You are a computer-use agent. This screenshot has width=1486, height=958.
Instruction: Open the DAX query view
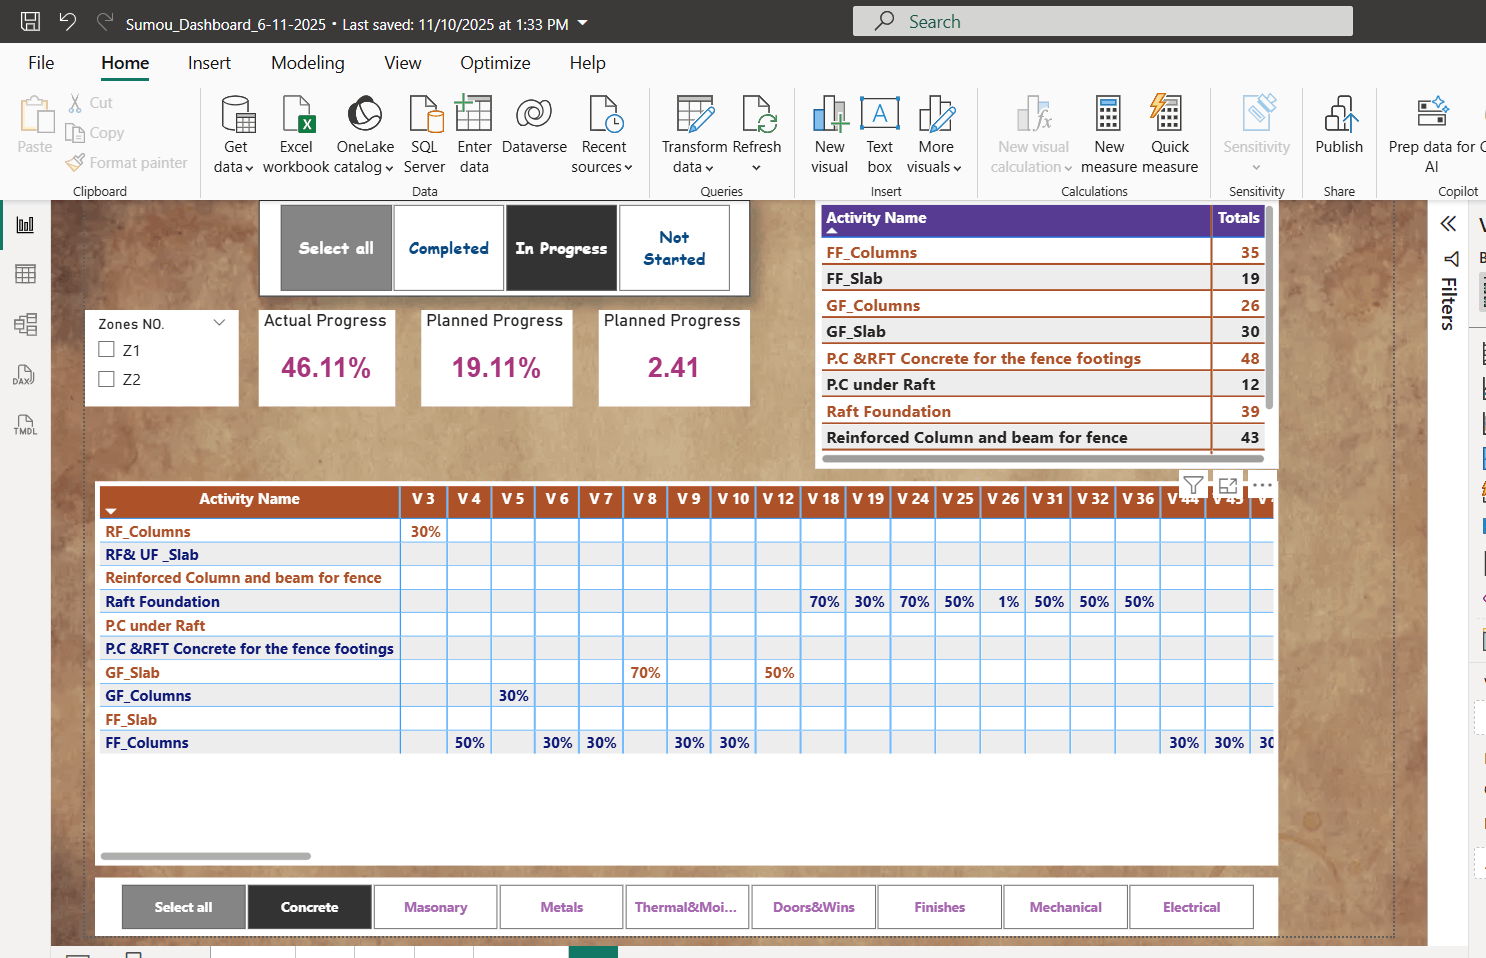(x=24, y=375)
